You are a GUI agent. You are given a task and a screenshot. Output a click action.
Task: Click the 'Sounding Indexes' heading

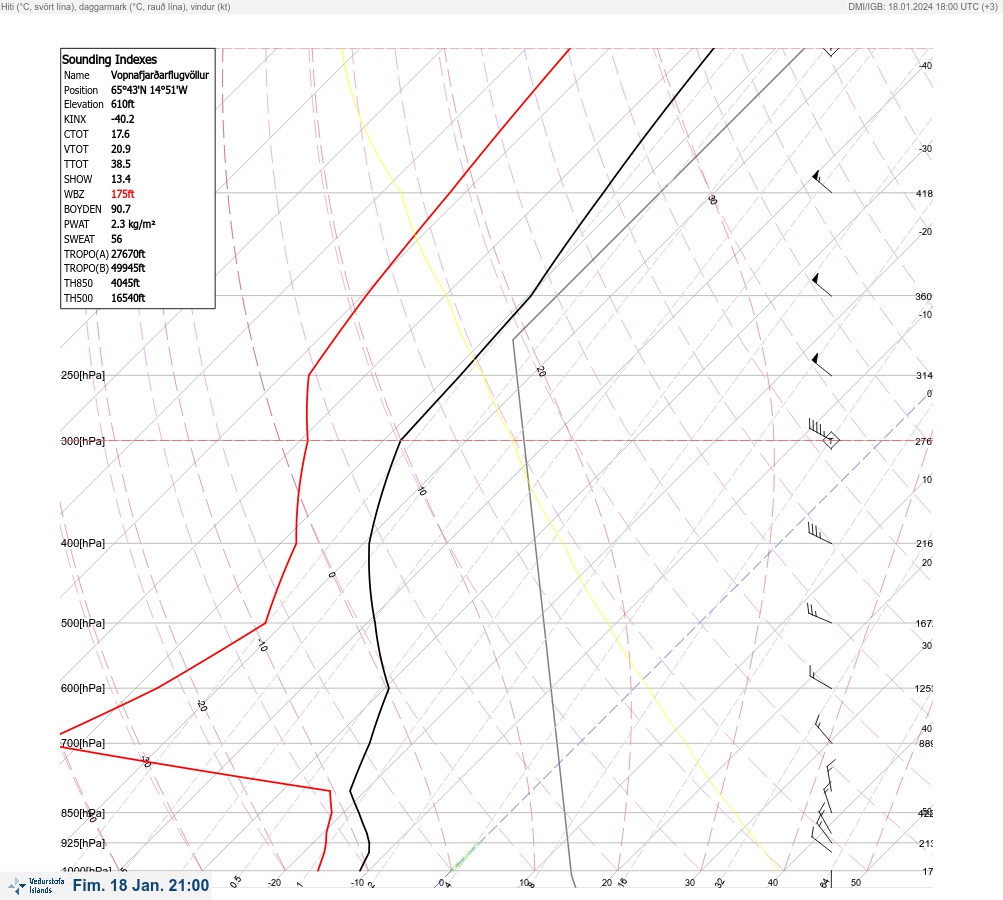[109, 59]
